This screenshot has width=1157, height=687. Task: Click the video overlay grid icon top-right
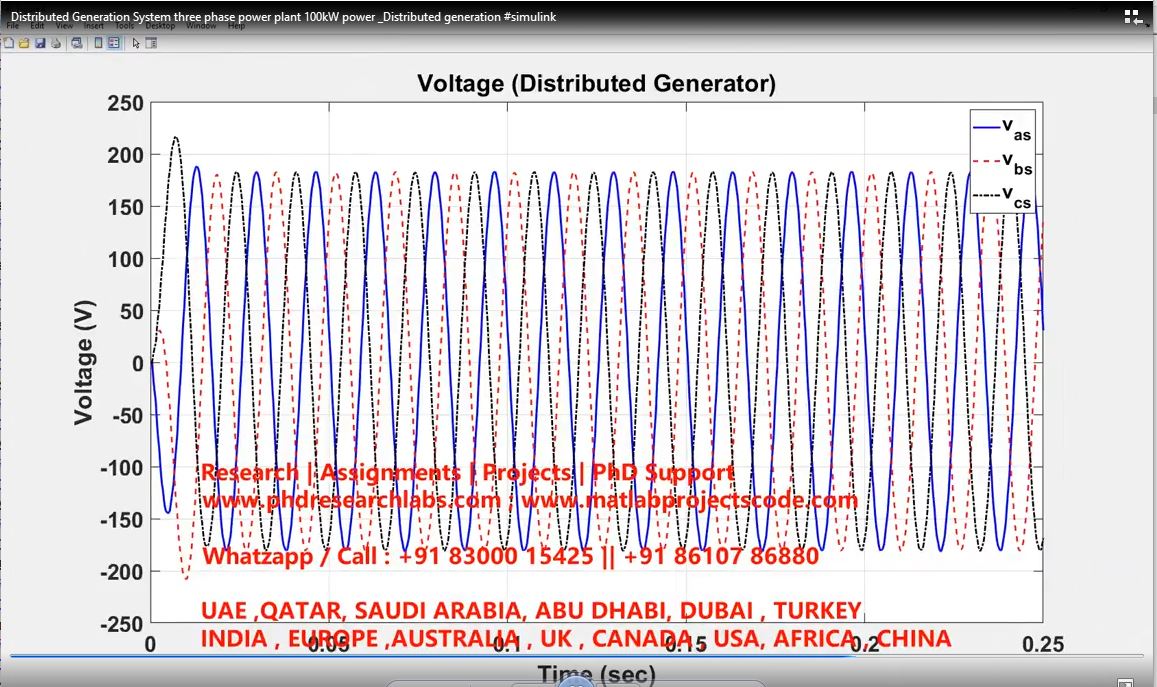pyautogui.click(x=1133, y=16)
